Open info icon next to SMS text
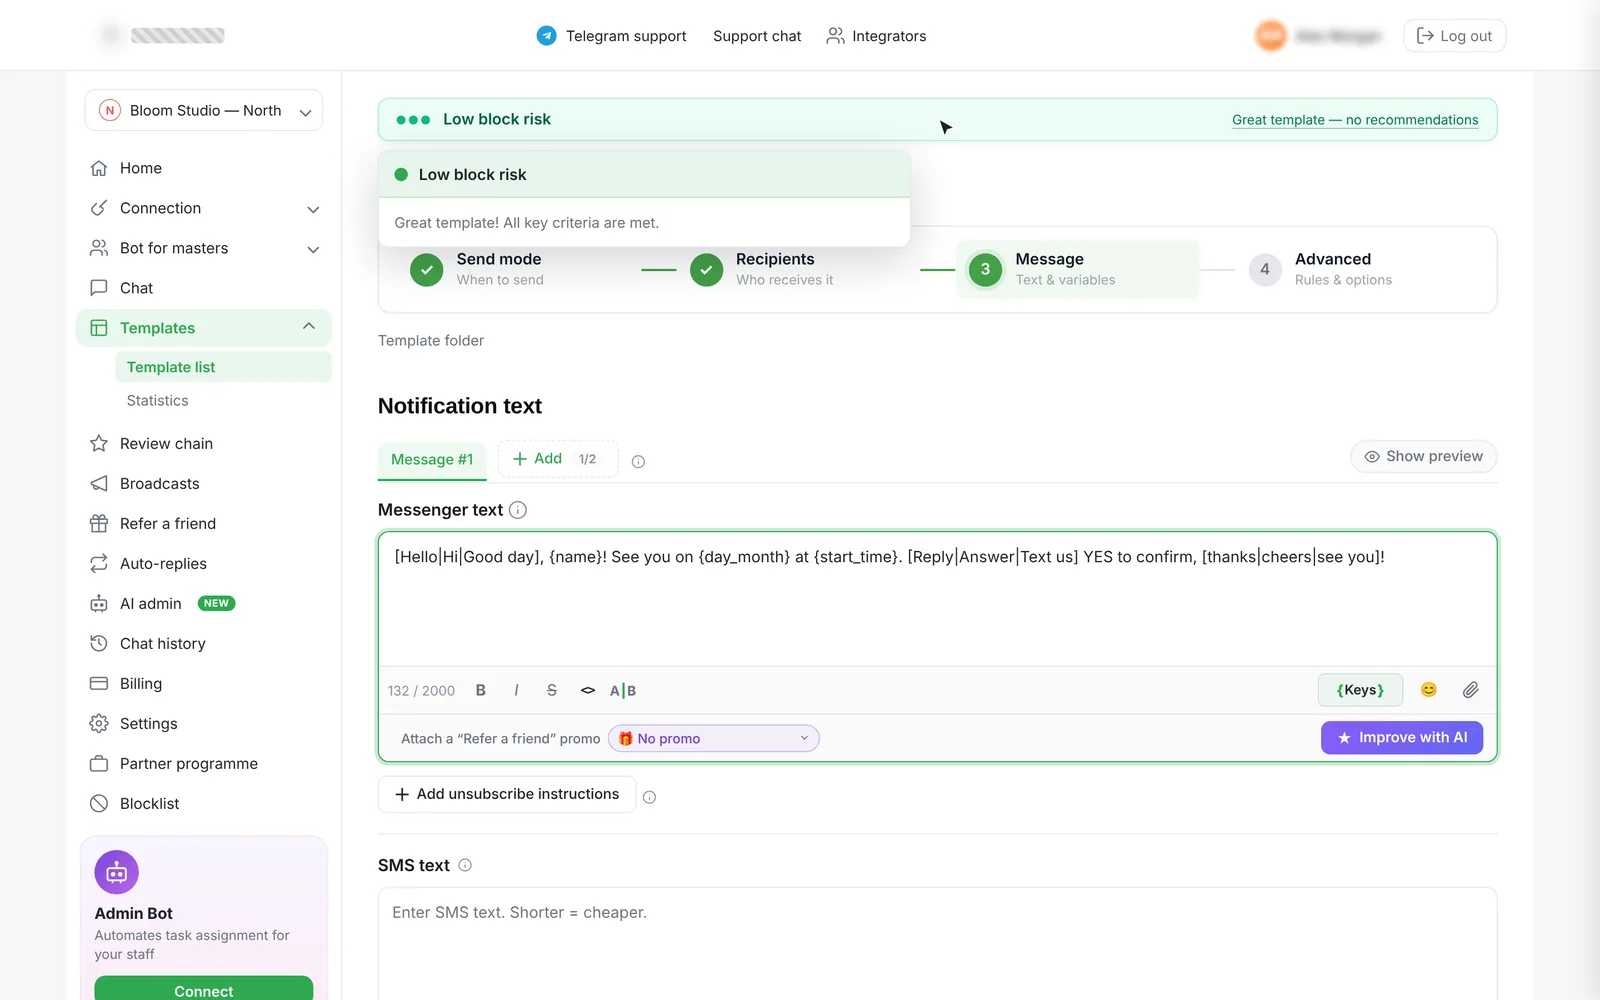 coord(465,865)
